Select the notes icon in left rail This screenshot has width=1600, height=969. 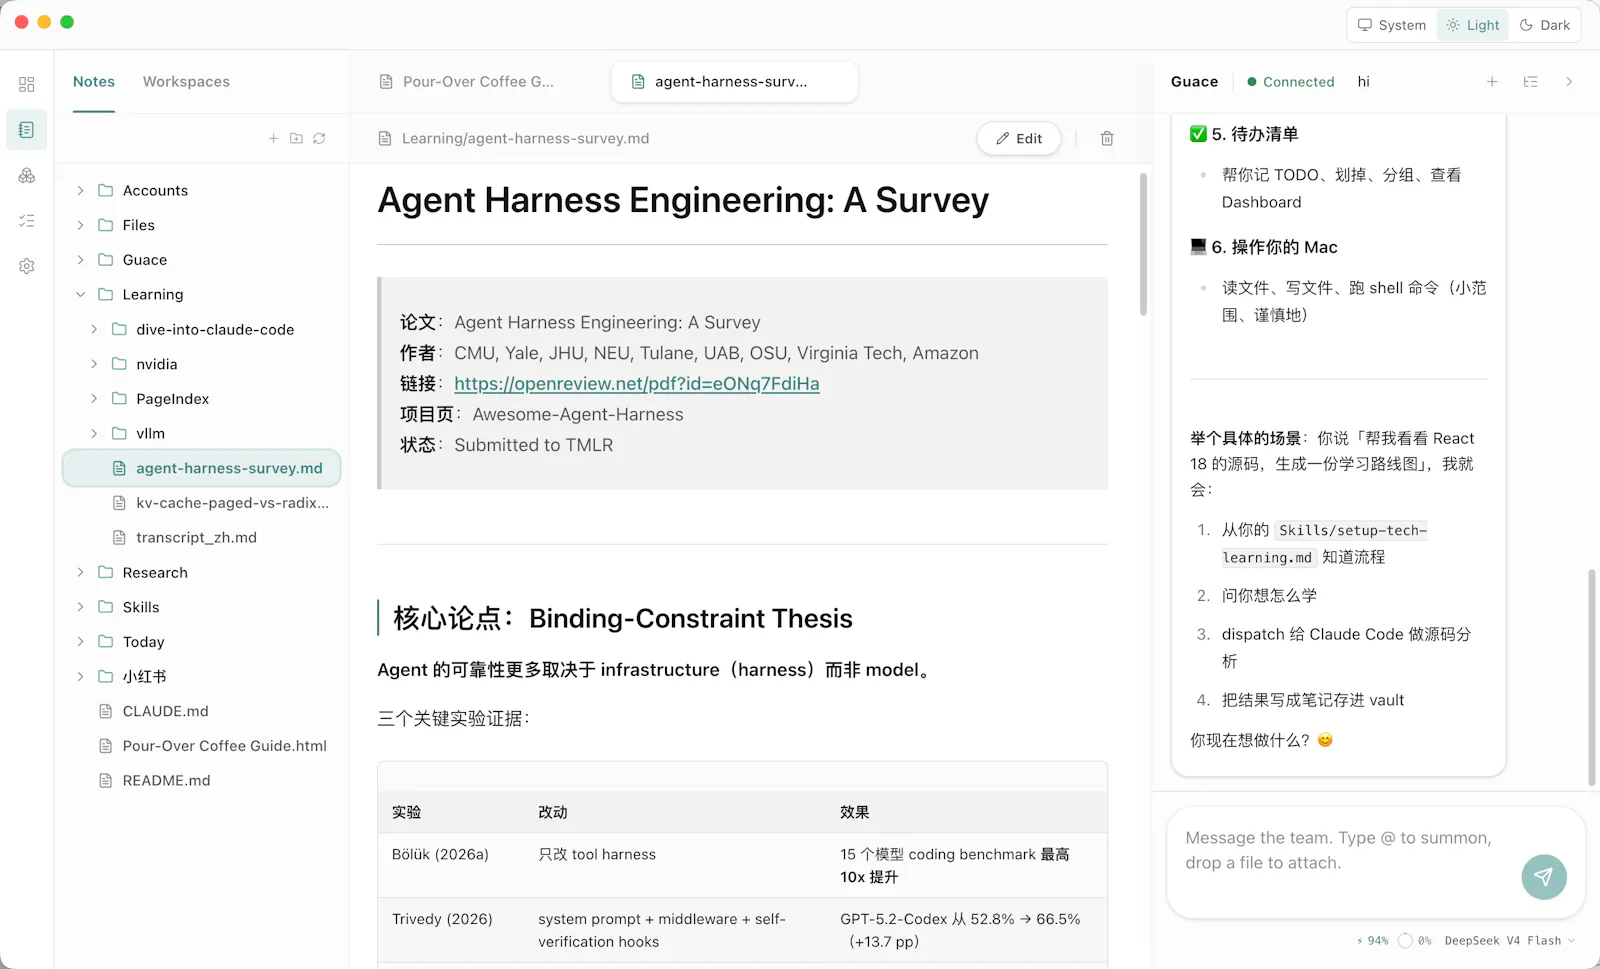(27, 130)
